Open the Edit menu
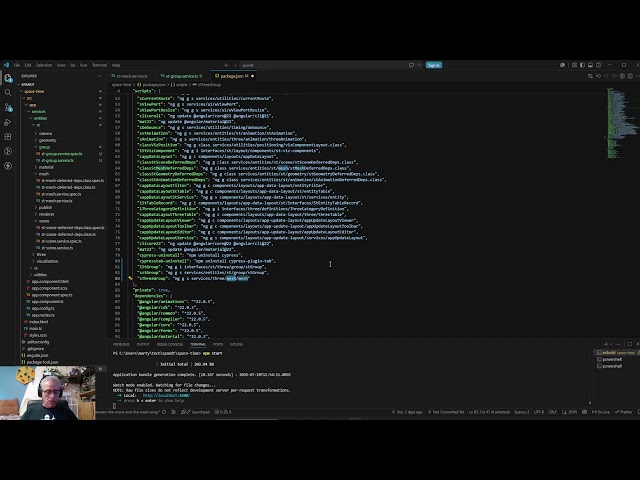The height and width of the screenshot is (480, 640). point(28,65)
